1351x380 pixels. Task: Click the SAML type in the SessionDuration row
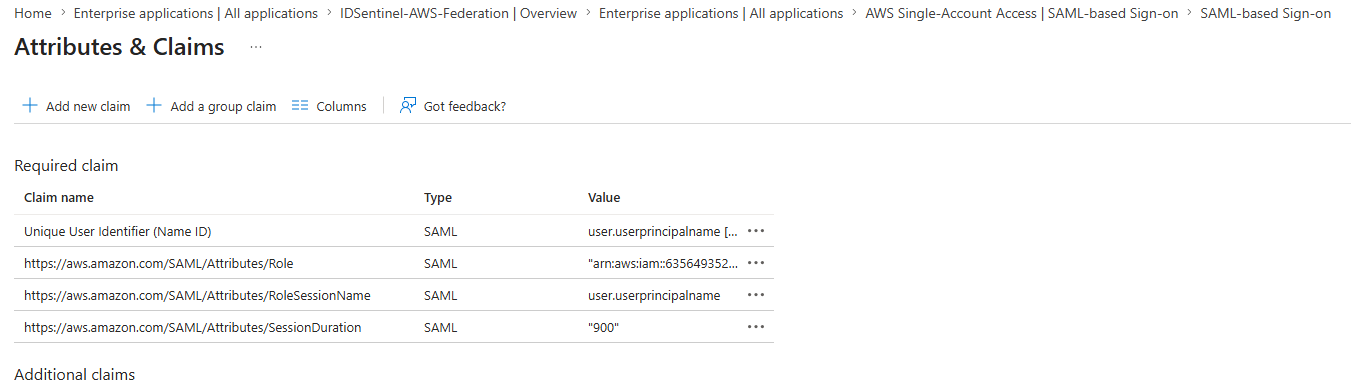pyautogui.click(x=441, y=327)
